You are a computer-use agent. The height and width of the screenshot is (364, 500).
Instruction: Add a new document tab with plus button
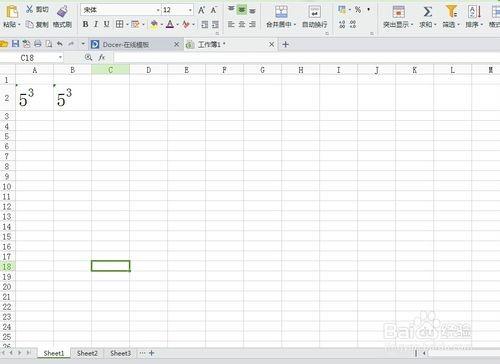[x=285, y=44]
